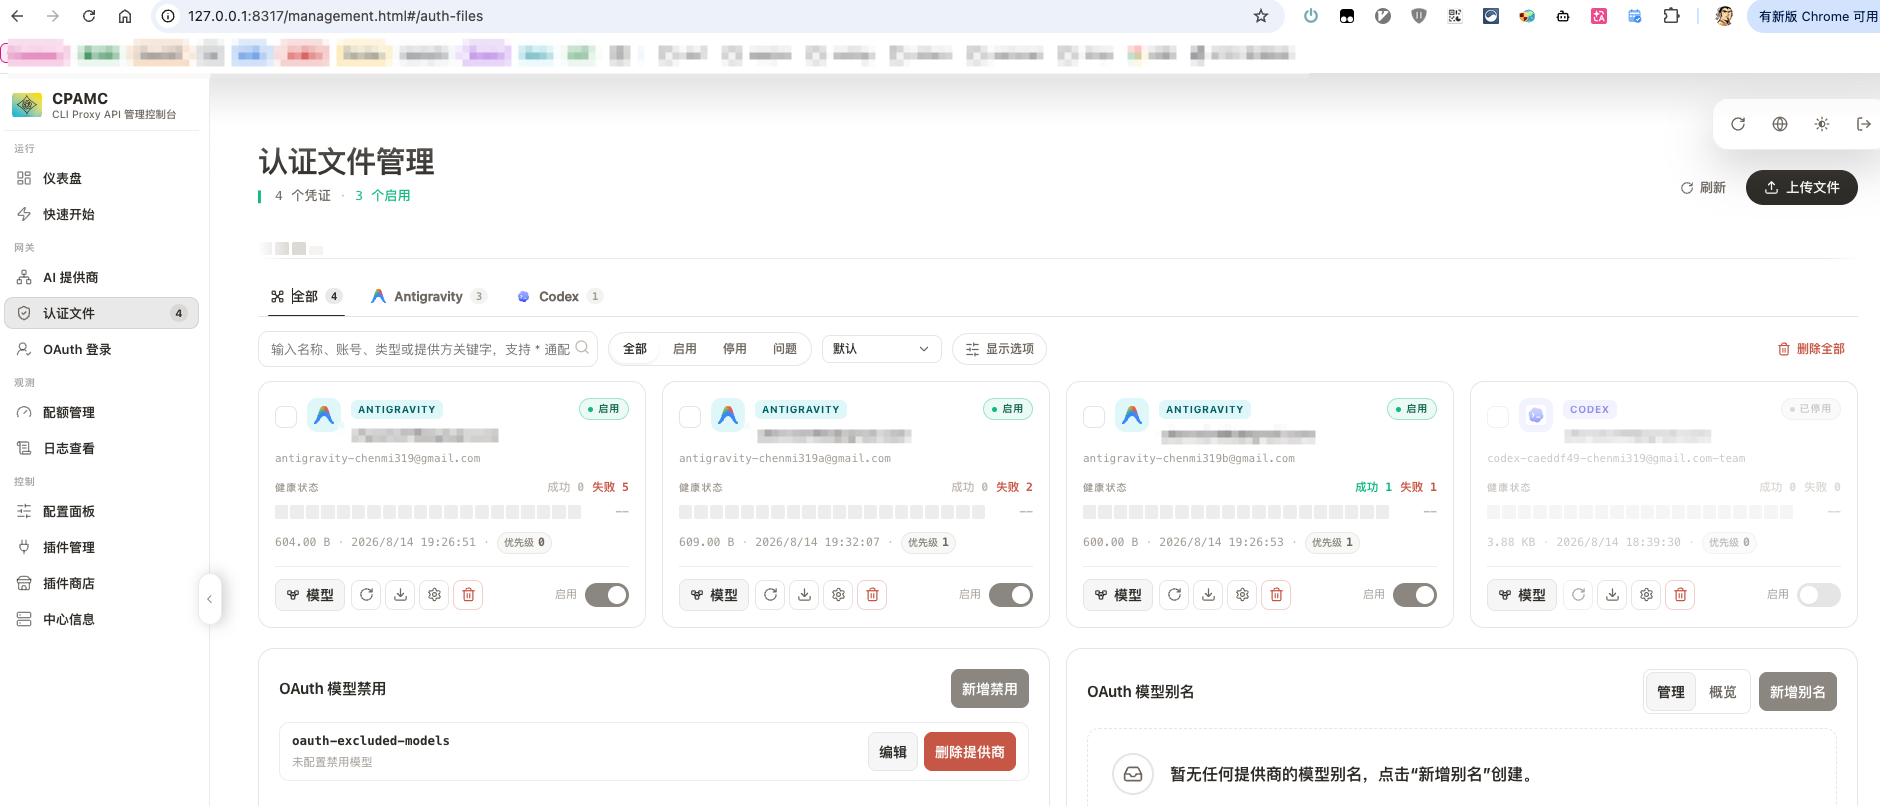Screen dimensions: 1880x806
Task: Tick the checkbox on chenmi319@gmail.com Antigravity card
Action: [x=286, y=417]
